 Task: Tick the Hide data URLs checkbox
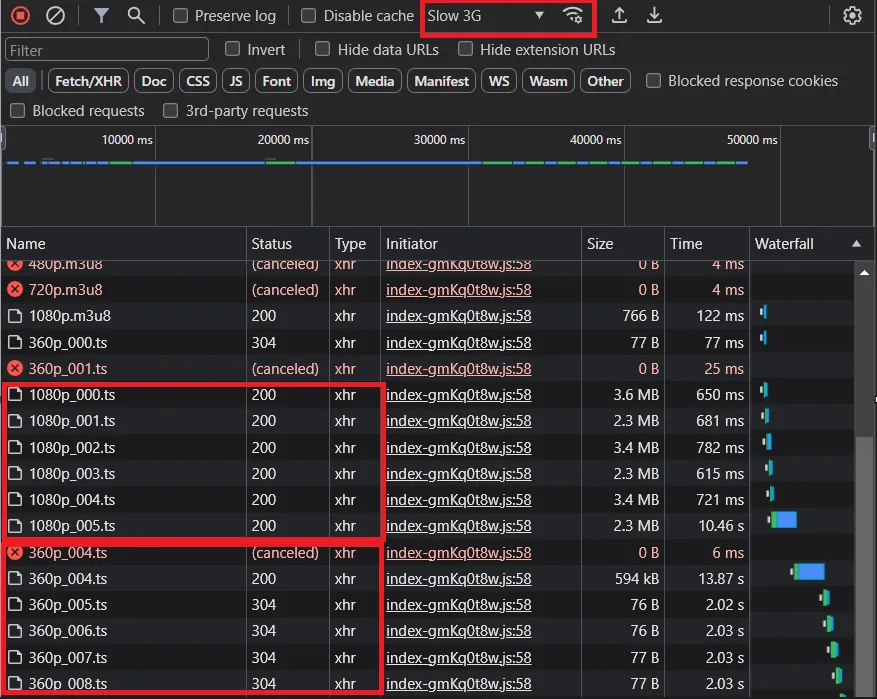click(x=322, y=49)
